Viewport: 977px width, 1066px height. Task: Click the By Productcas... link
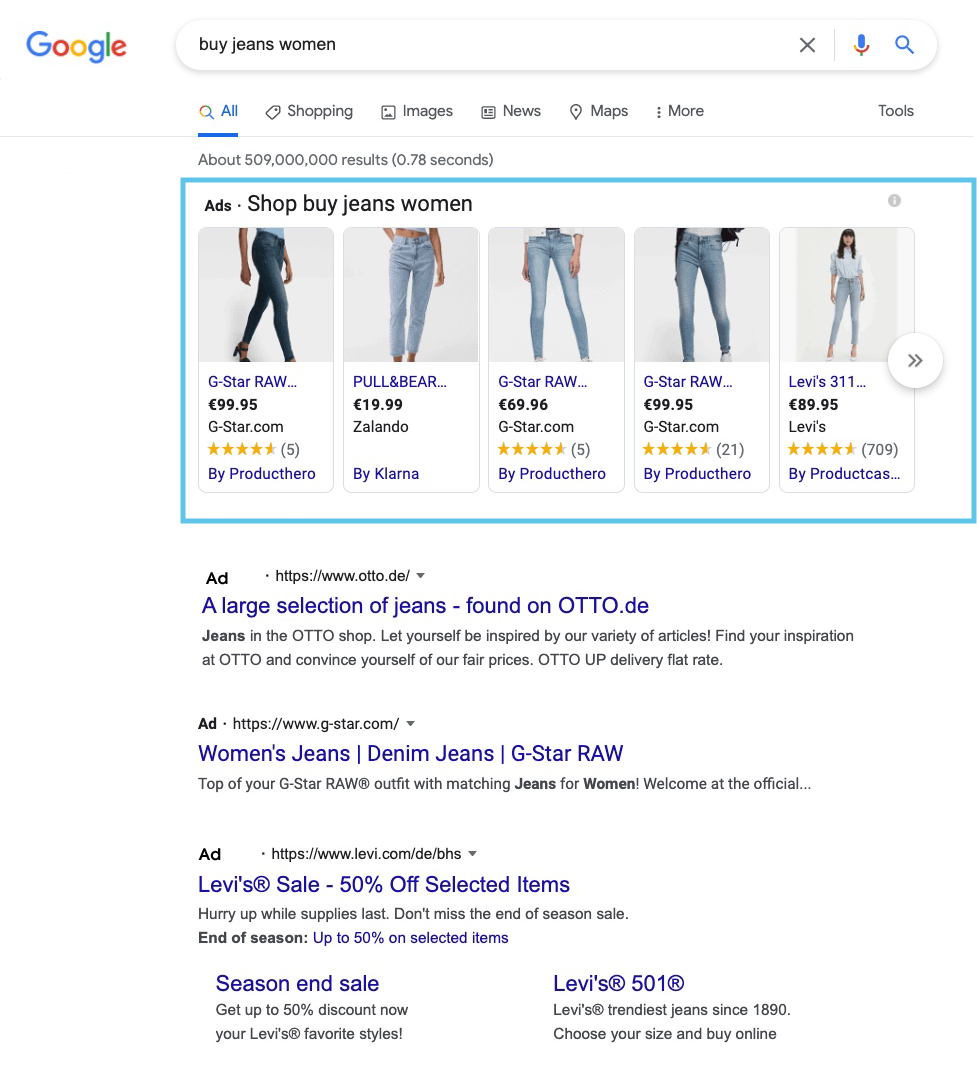(844, 474)
